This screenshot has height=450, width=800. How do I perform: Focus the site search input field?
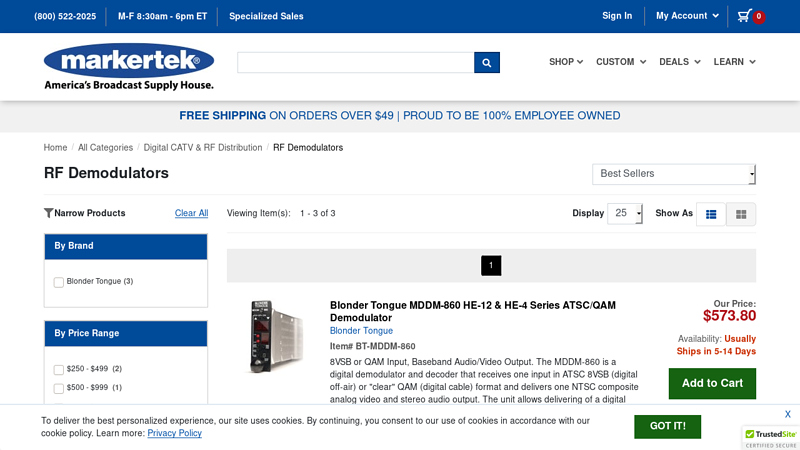coord(356,62)
